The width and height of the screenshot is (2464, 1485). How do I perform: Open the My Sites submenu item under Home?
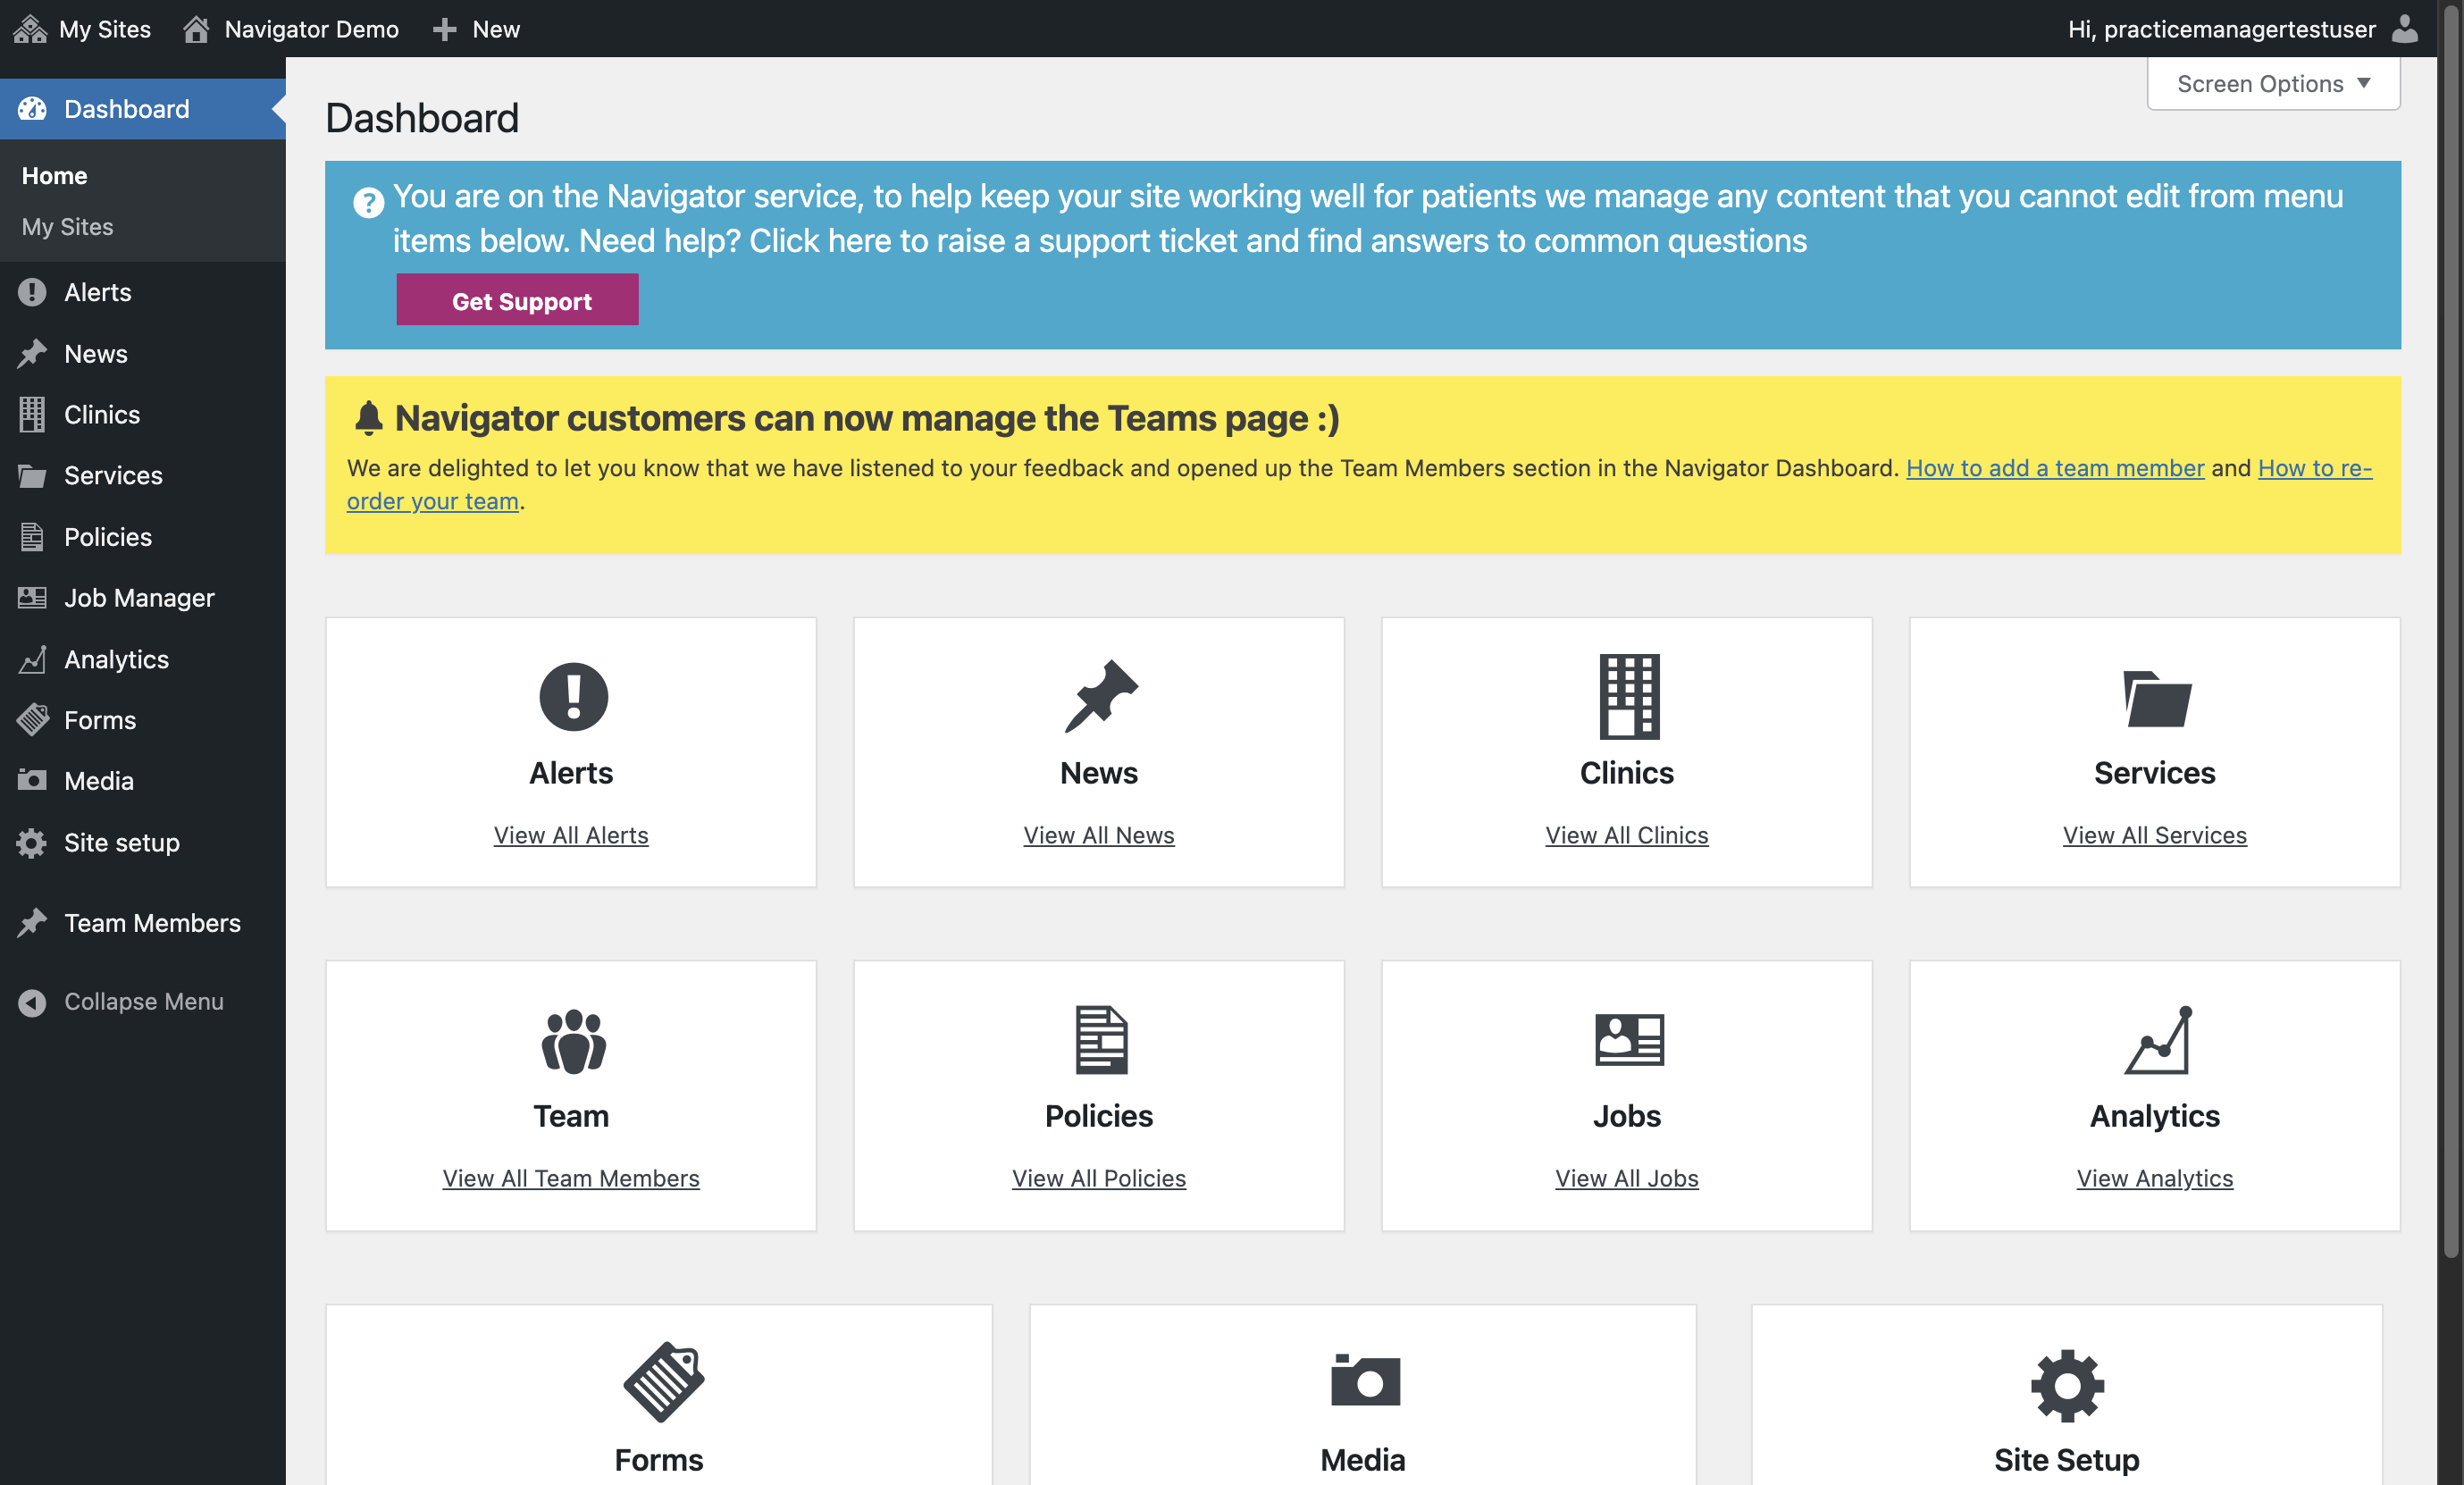tap(67, 227)
